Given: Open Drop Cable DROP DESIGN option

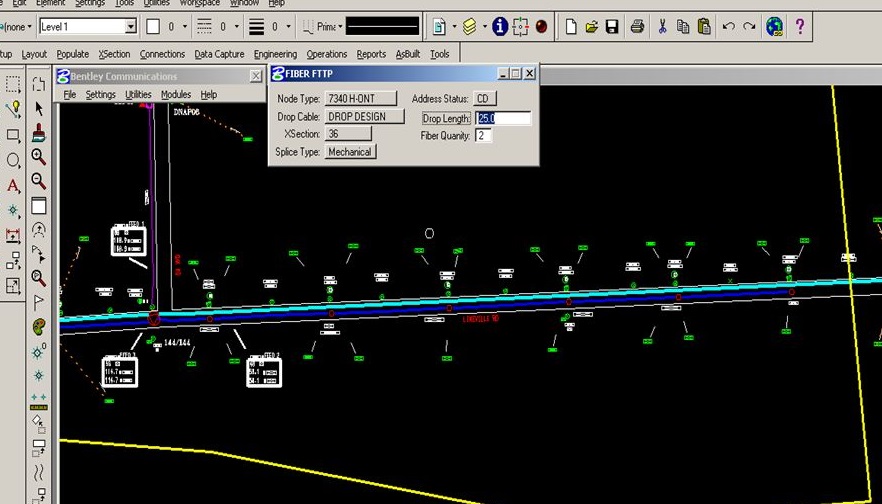Looking at the screenshot, I should pyautogui.click(x=364, y=116).
